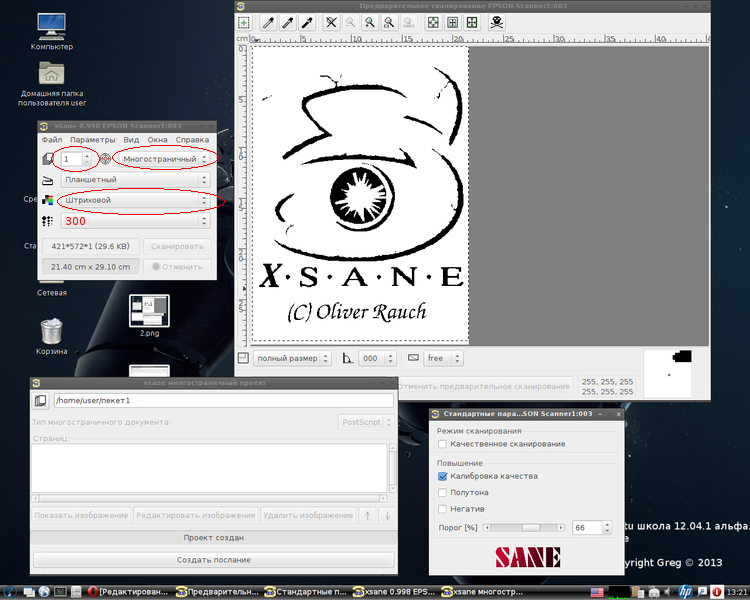Screen dimensions: 750x600
Task: Add selection to batch list in preview toolbar
Action: pyautogui.click(x=243, y=22)
